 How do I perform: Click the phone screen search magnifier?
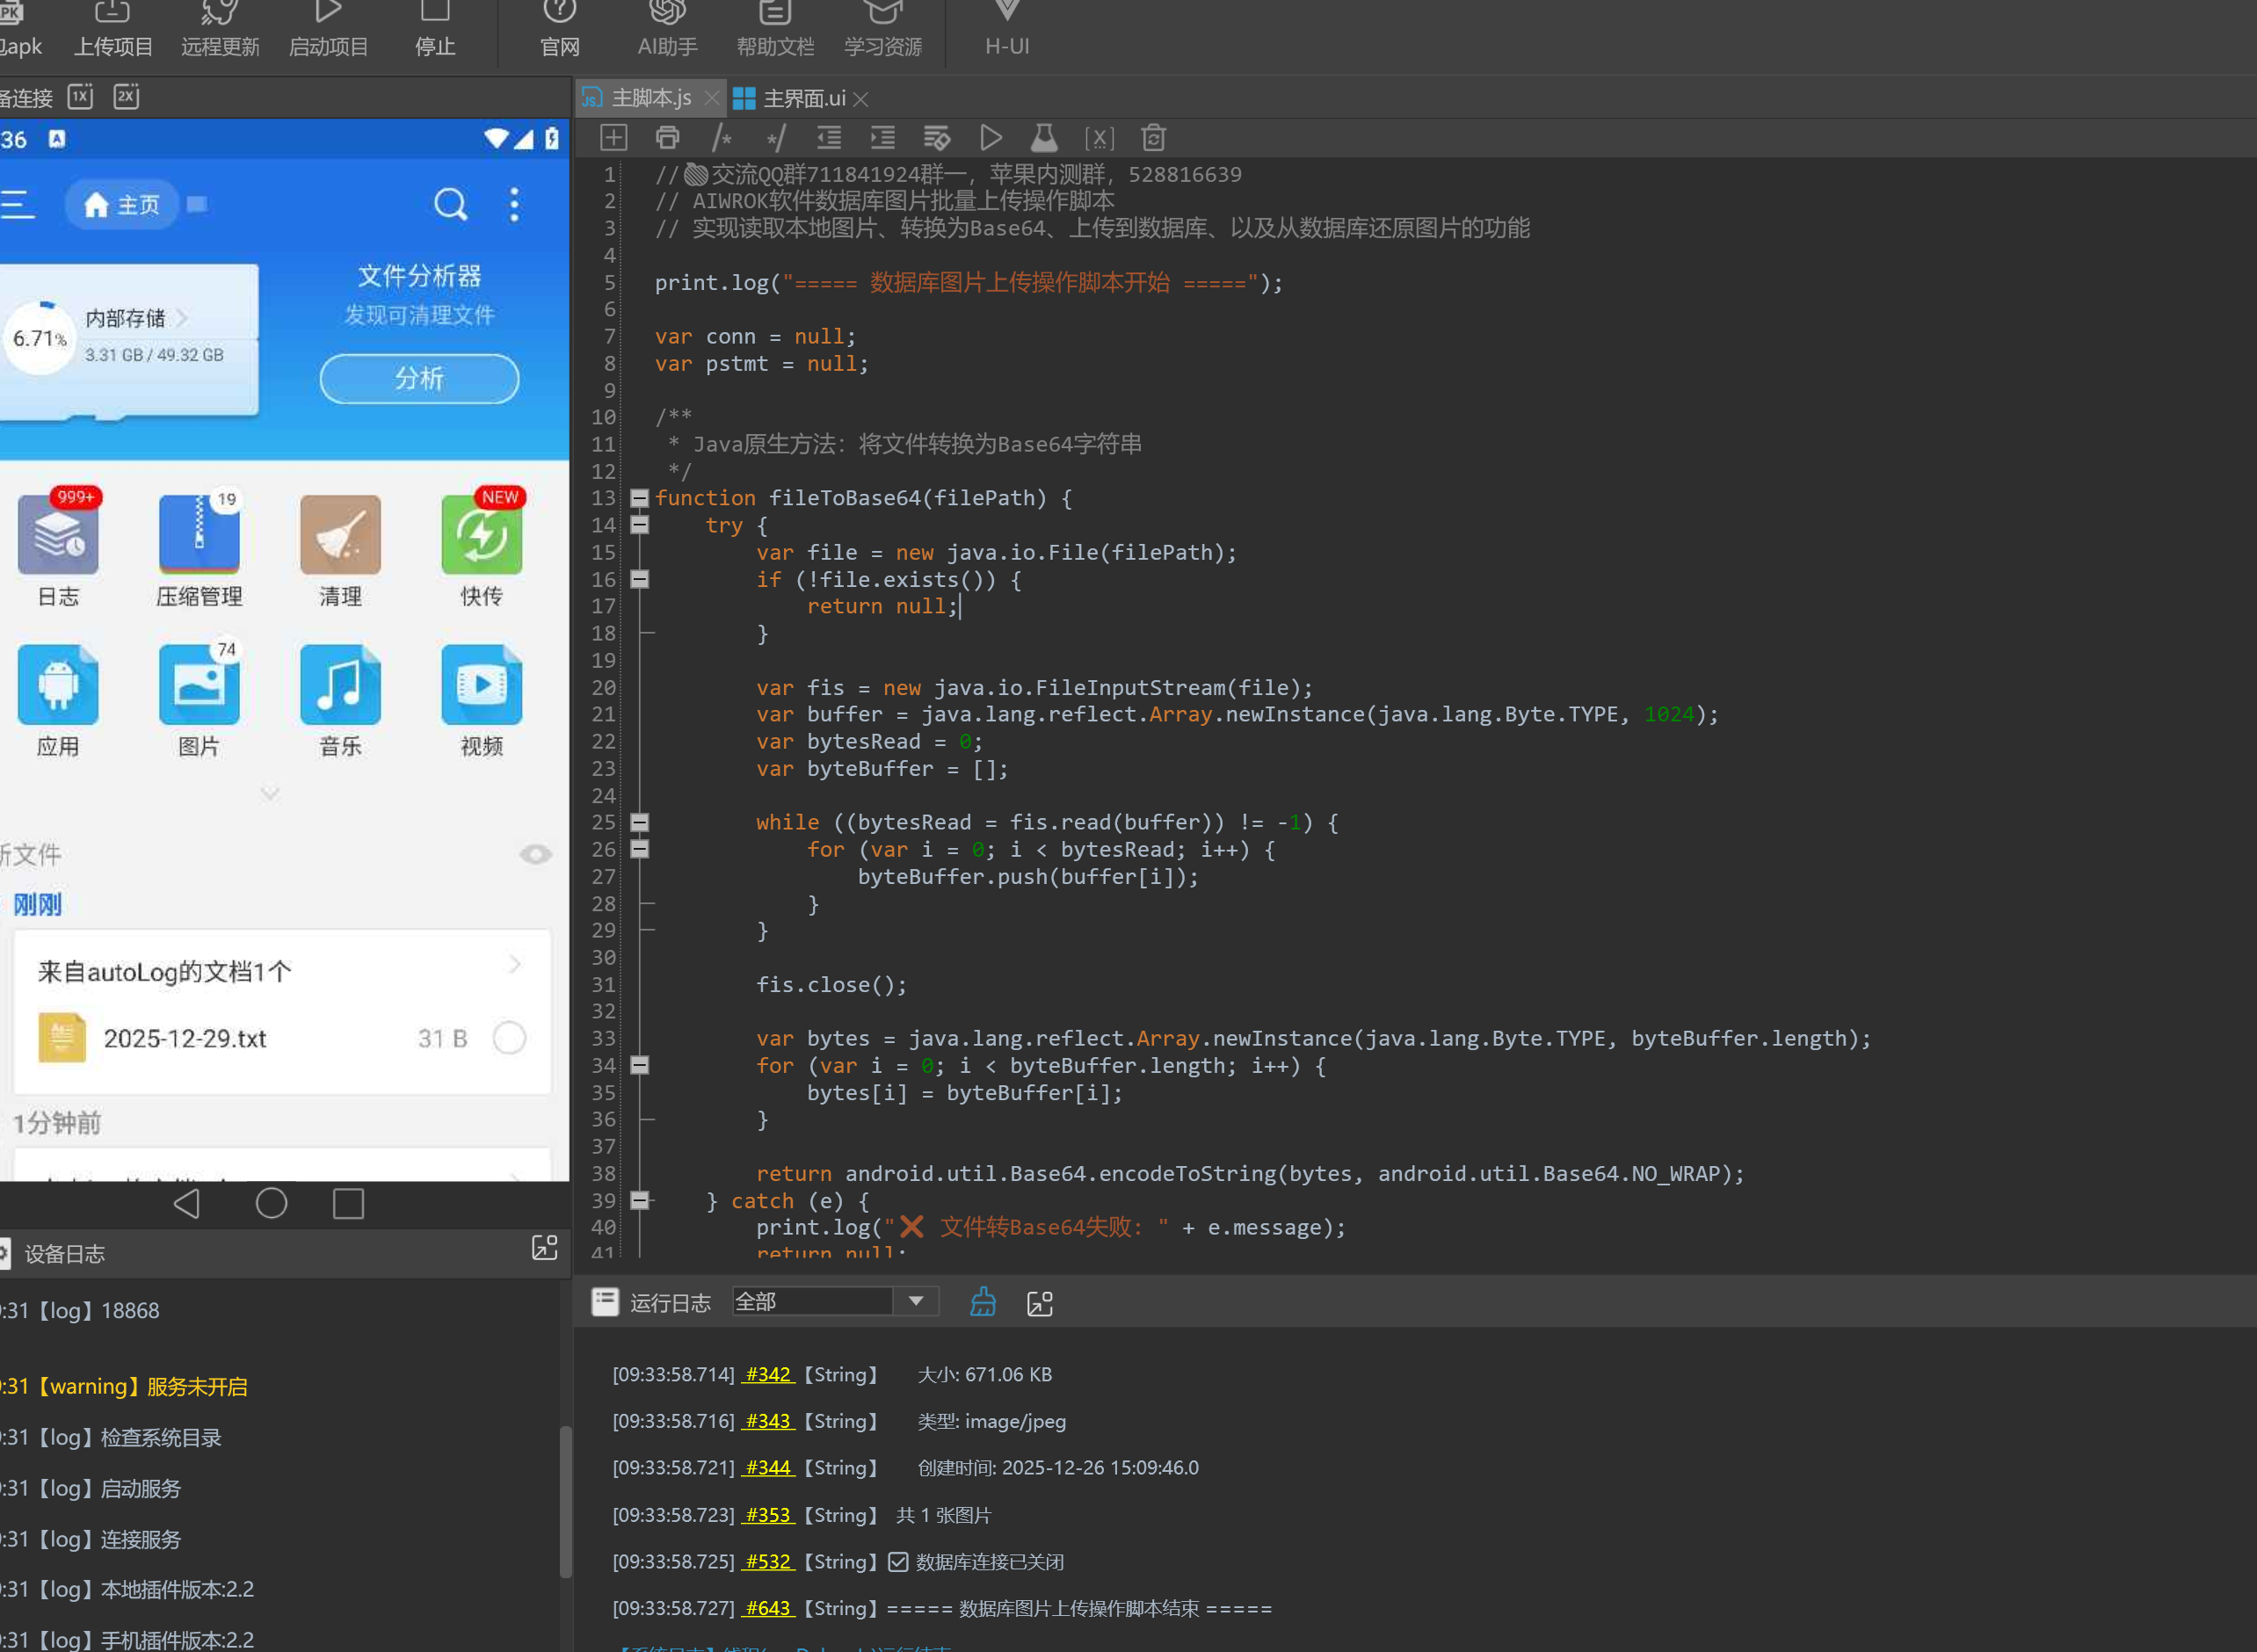pyautogui.click(x=450, y=205)
